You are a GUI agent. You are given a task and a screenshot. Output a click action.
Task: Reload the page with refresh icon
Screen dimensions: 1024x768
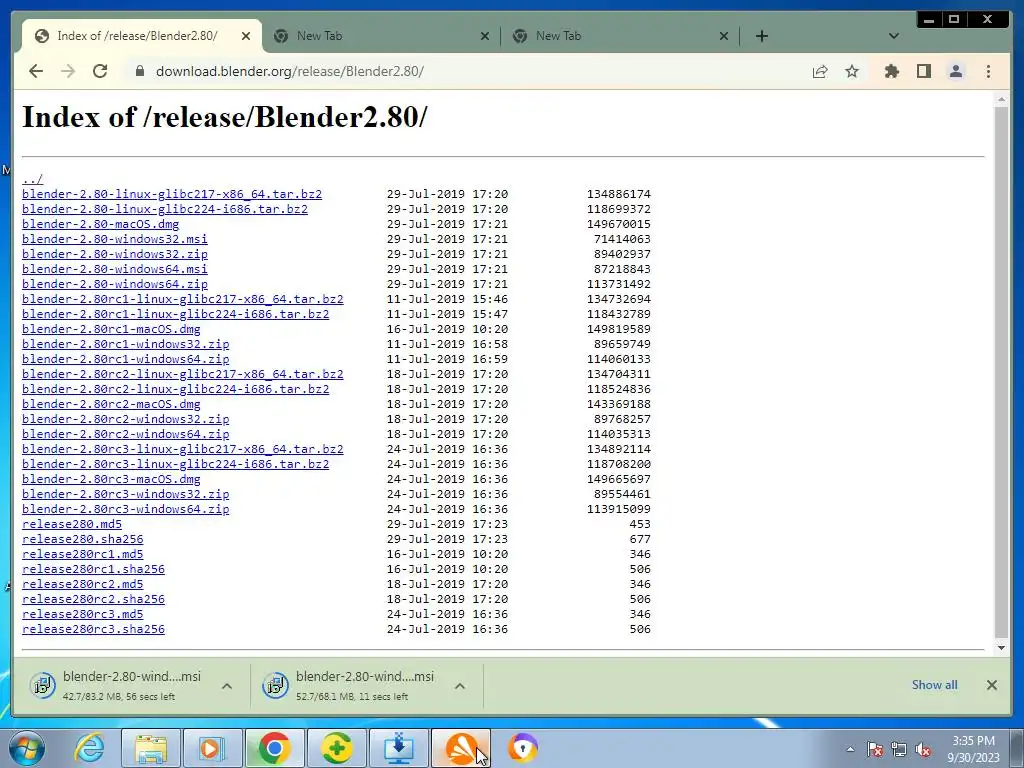point(100,71)
